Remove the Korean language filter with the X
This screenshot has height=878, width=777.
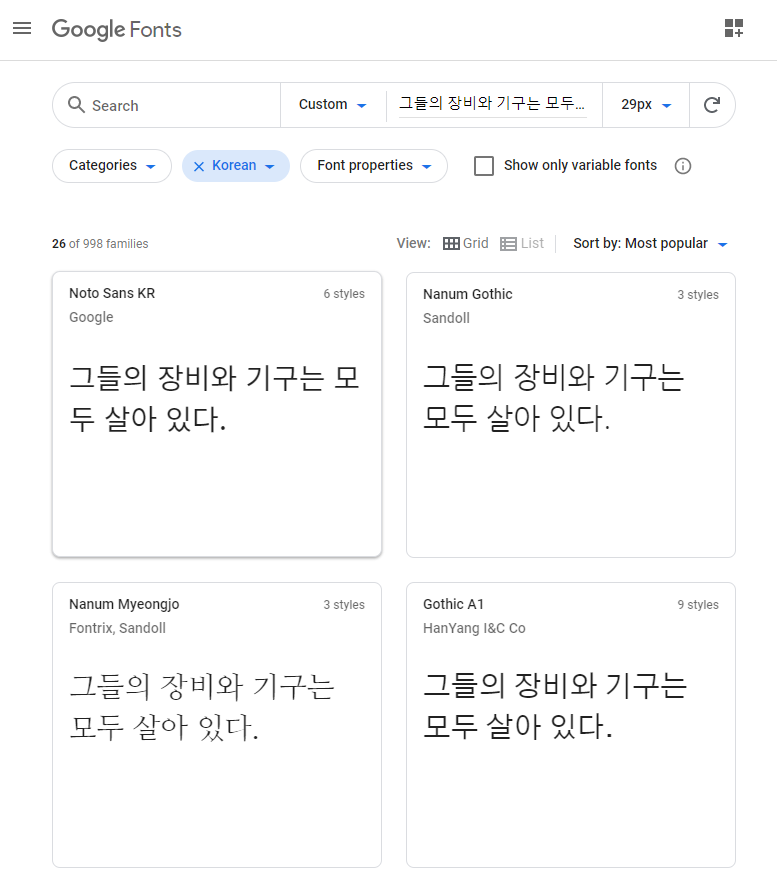click(x=199, y=166)
